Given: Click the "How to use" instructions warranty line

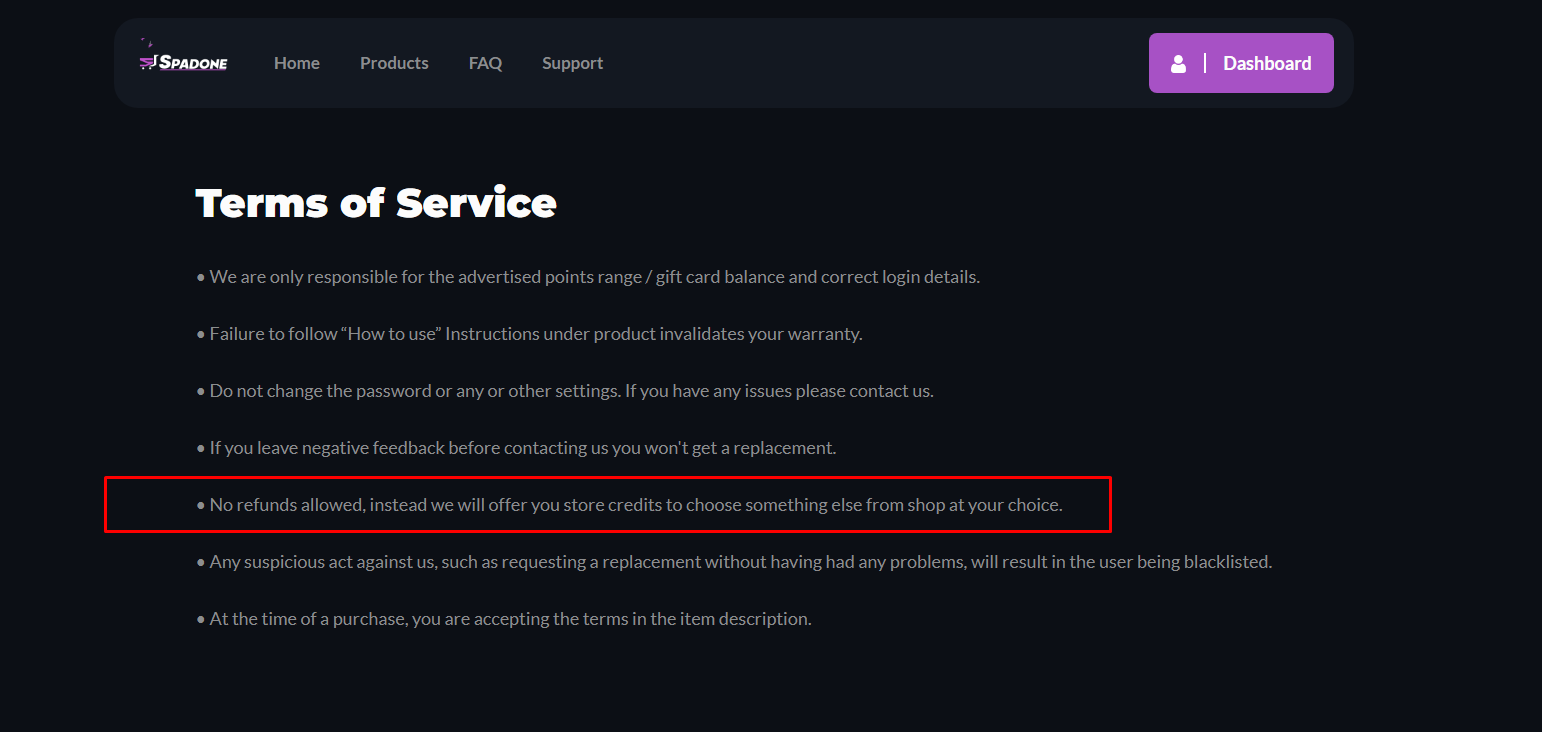Looking at the screenshot, I should [x=529, y=334].
